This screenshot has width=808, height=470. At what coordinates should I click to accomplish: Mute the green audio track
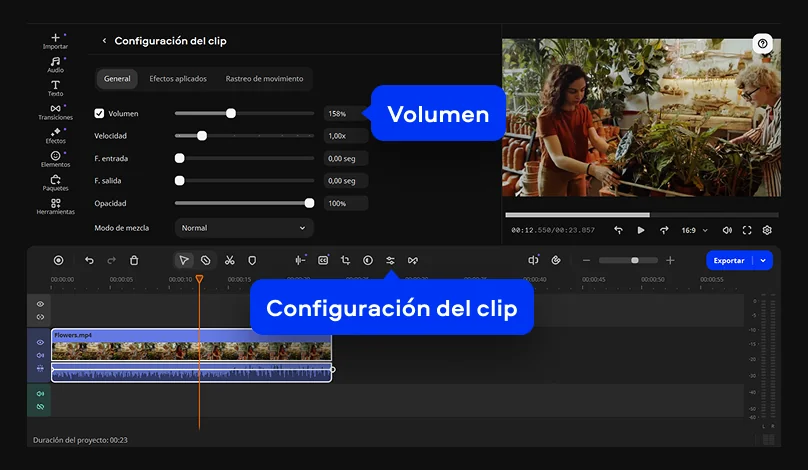(x=40, y=394)
